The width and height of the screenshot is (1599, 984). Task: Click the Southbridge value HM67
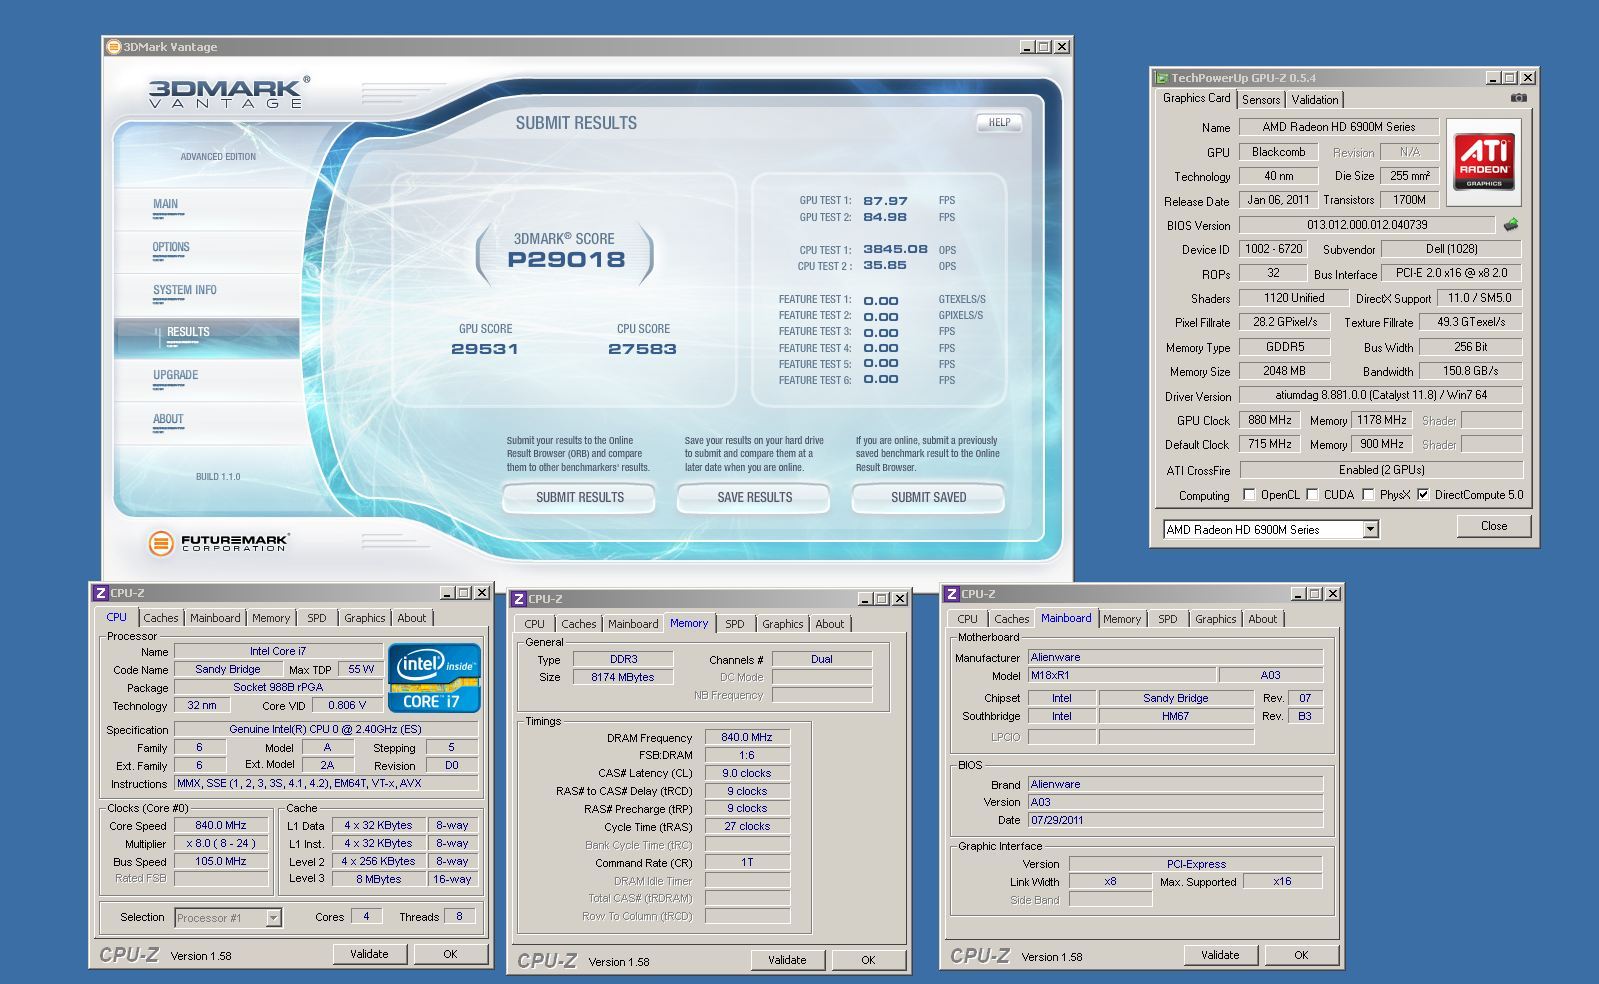(x=1176, y=716)
